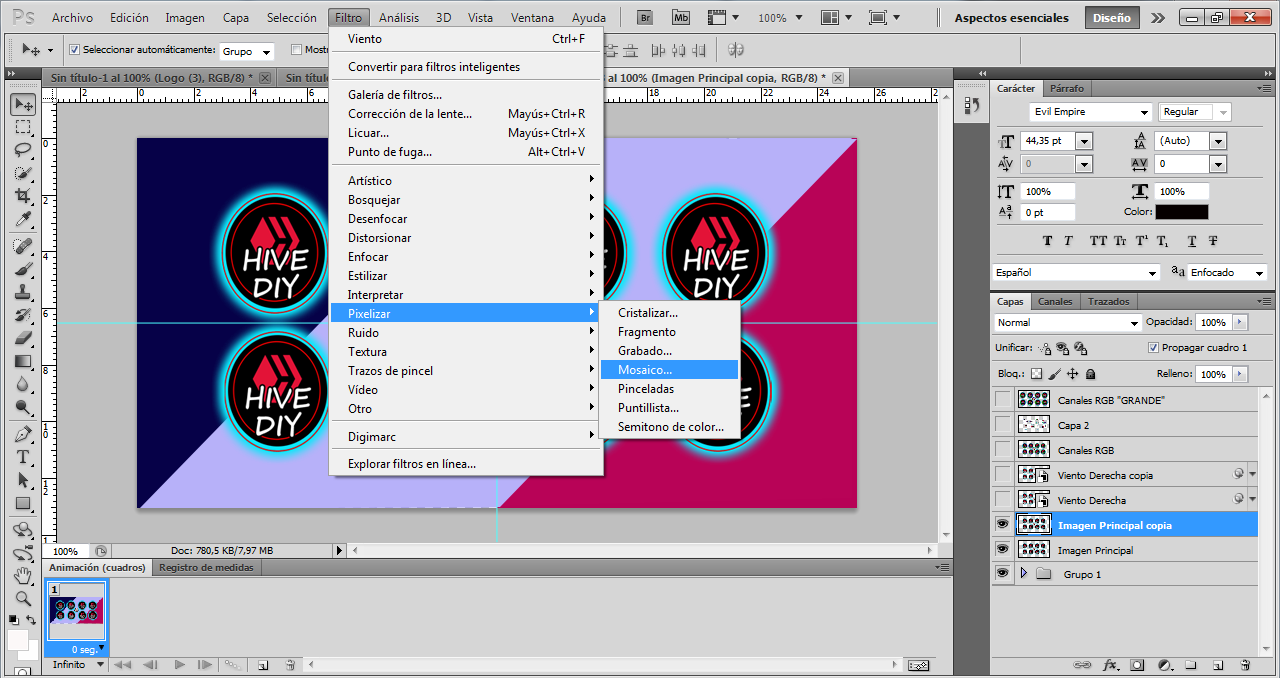Duplicate the selected animation frame
The image size is (1280, 678).
point(262,665)
